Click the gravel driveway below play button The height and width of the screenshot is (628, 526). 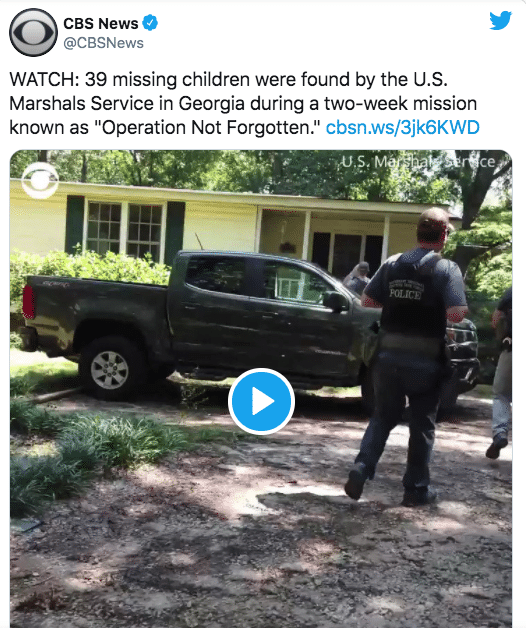pos(260,521)
